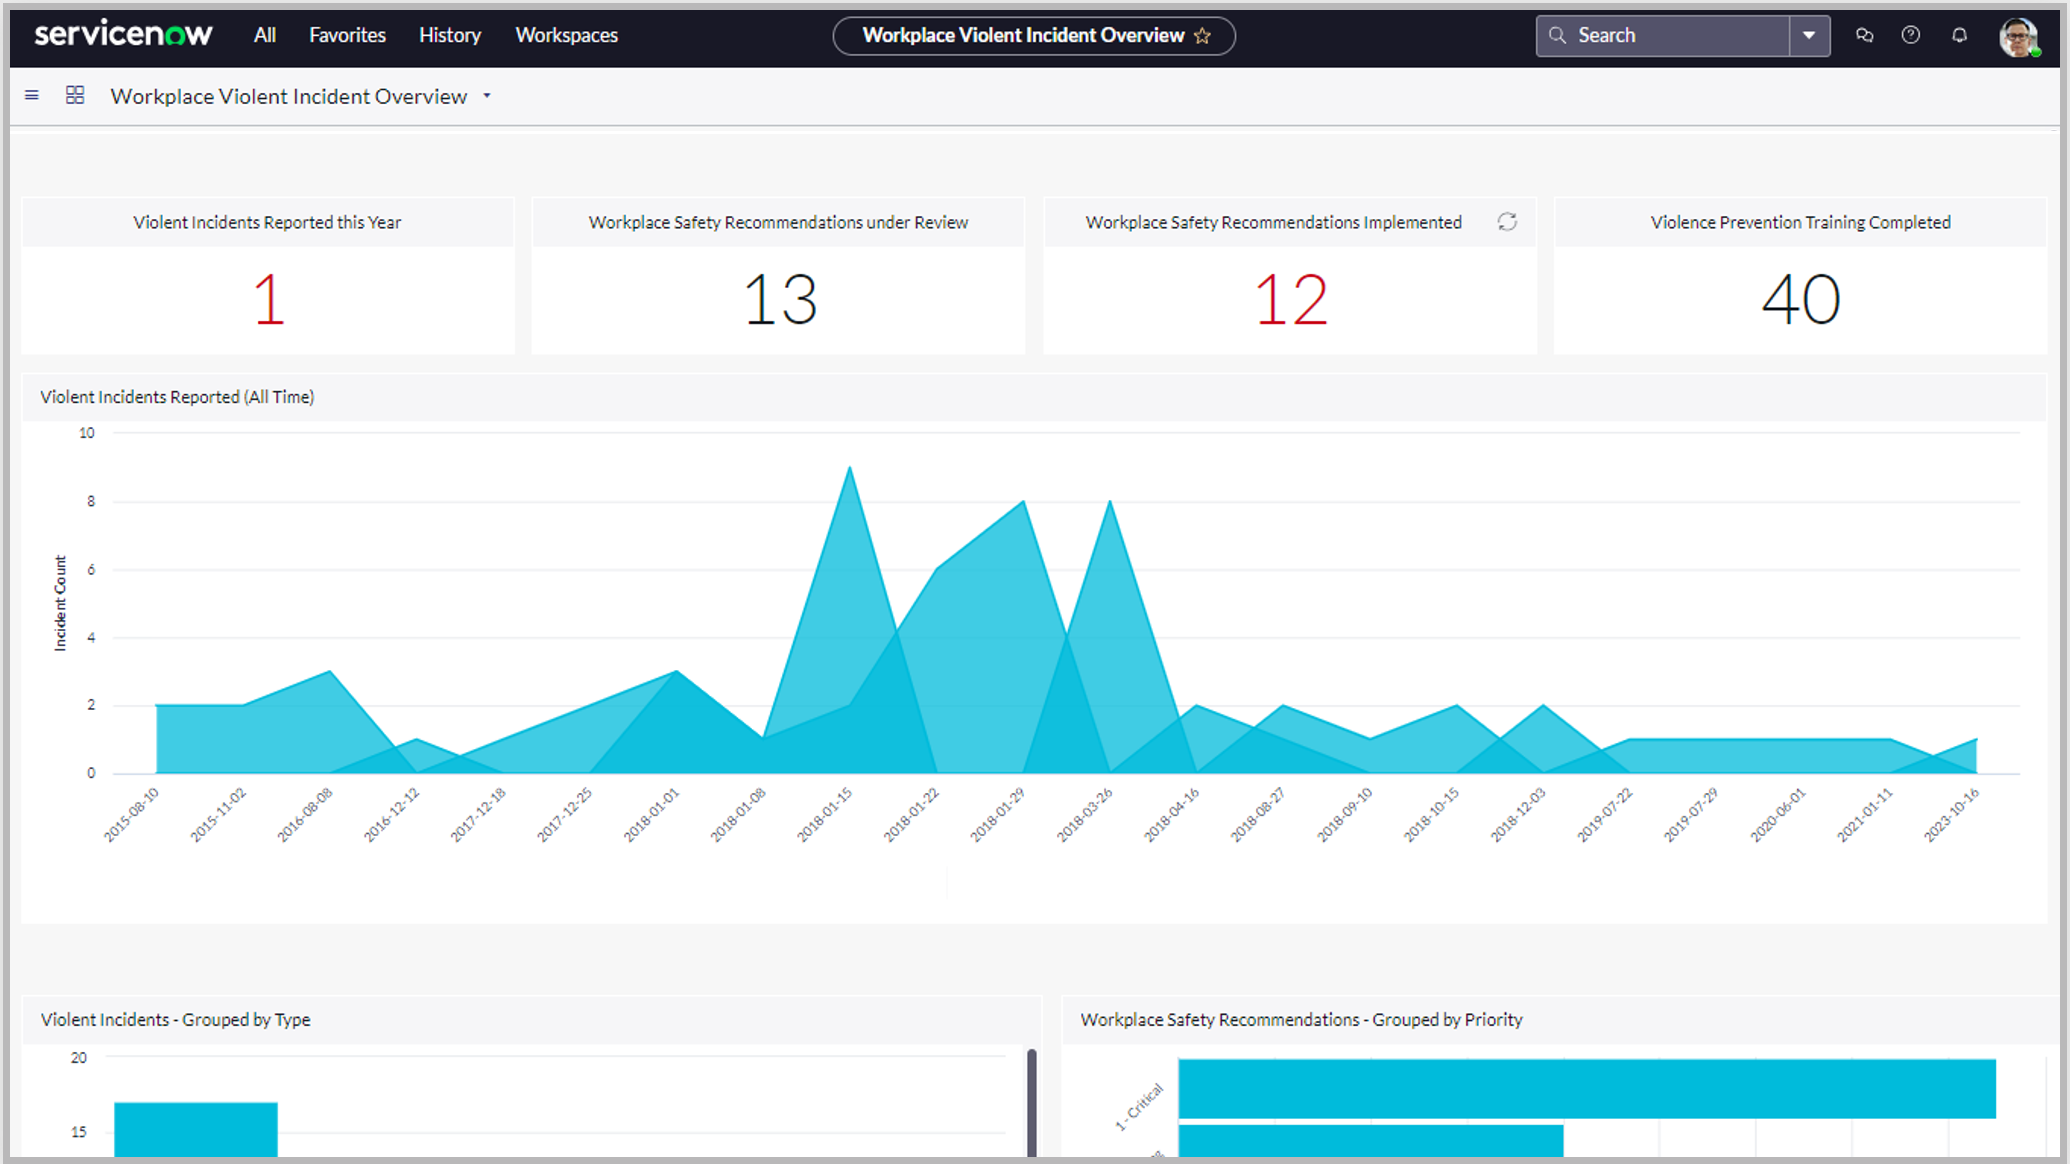
Task: Click Violent Incidents - Grouped by Type title
Action: [175, 1019]
